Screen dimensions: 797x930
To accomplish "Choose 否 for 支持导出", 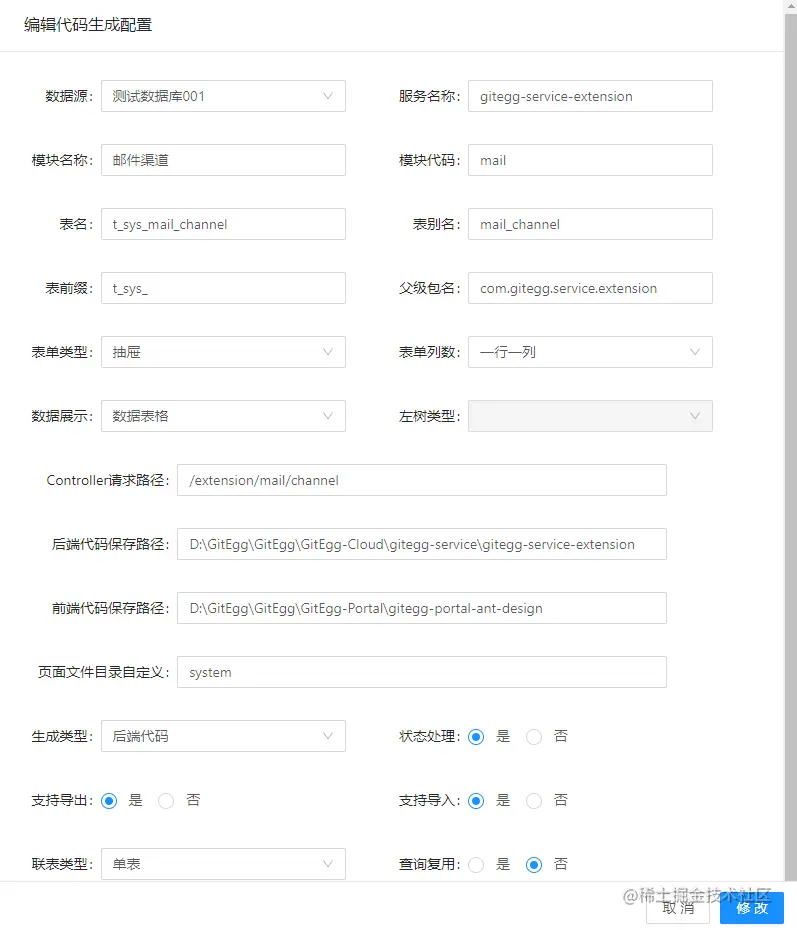I will tap(166, 801).
